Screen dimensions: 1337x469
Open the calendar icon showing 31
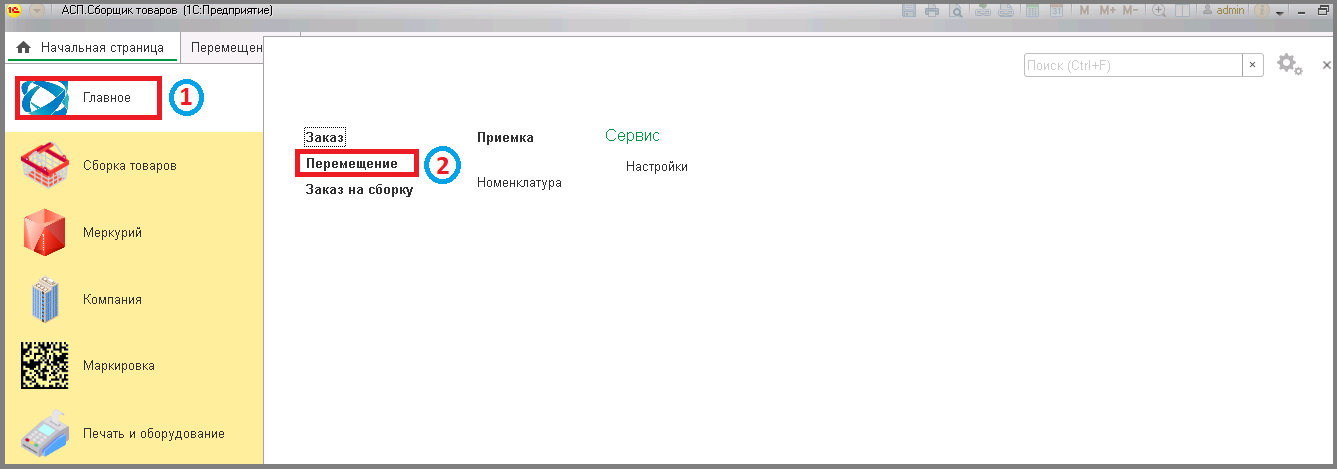1056,10
